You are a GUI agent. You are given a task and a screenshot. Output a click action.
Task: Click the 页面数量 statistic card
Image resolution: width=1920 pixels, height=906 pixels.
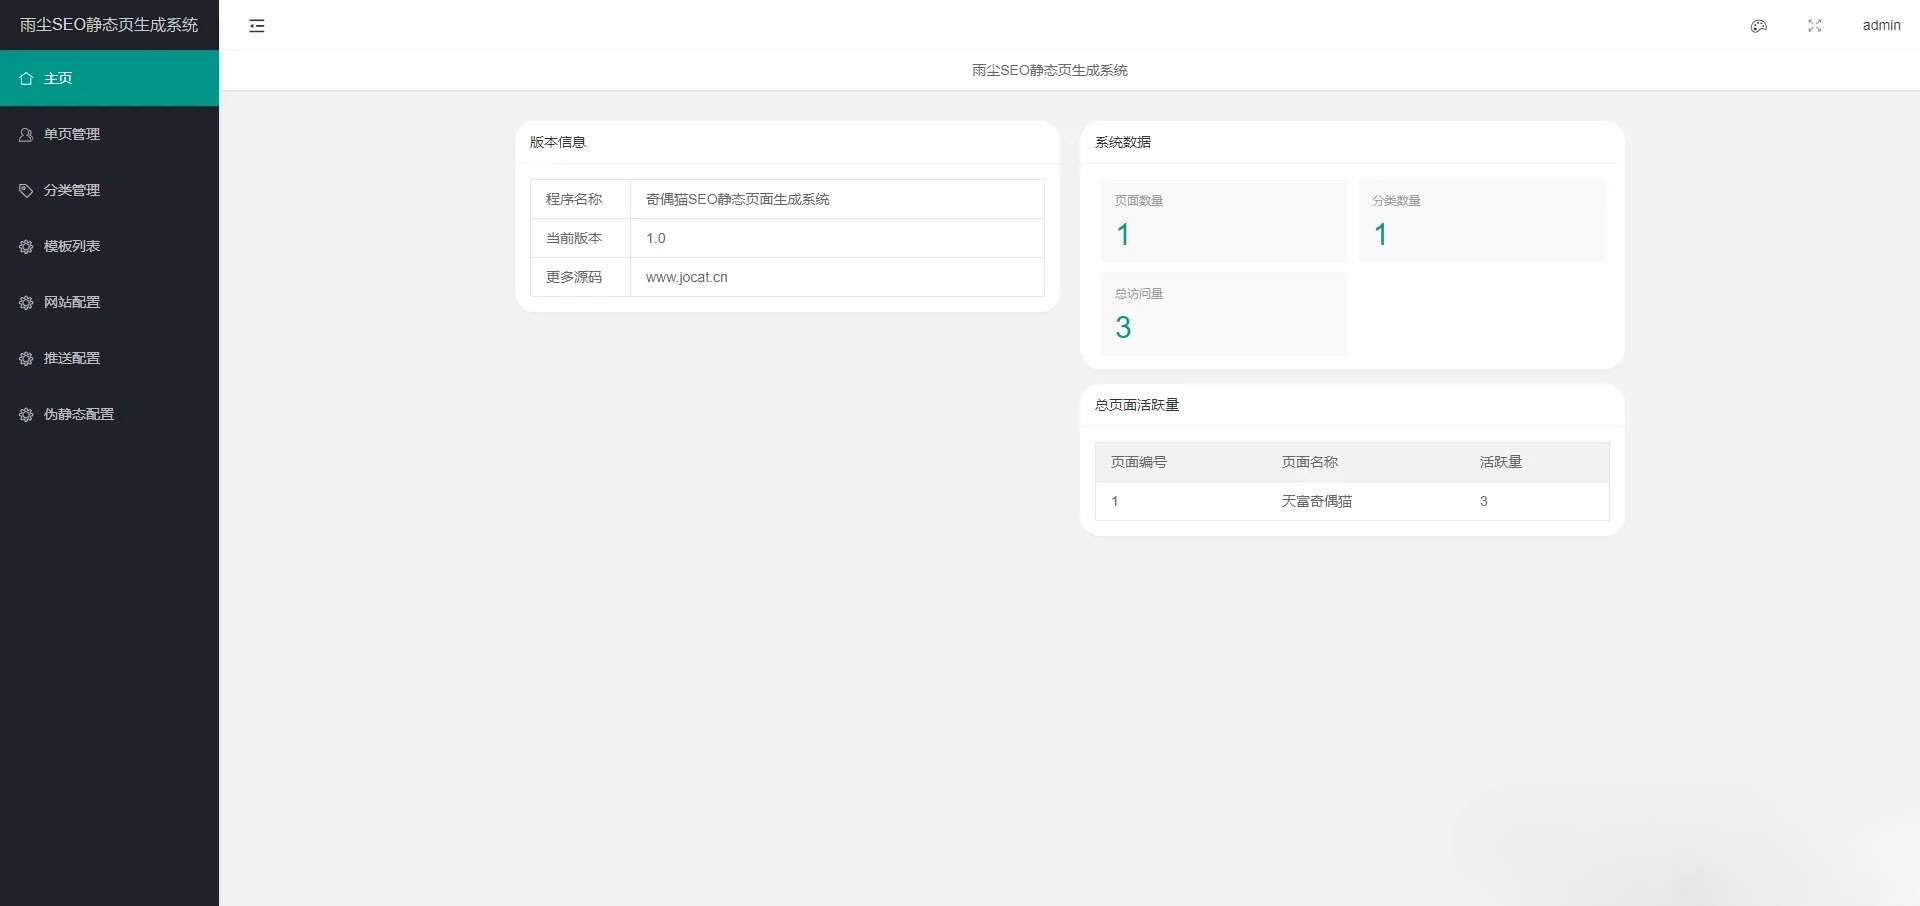1222,220
